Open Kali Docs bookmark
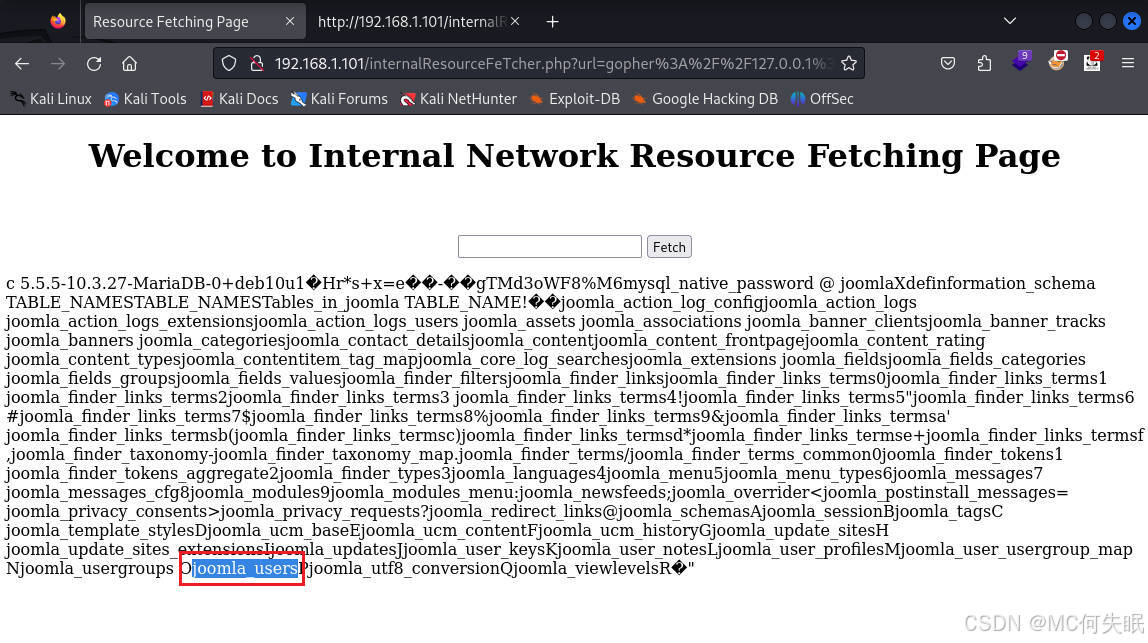The height and width of the screenshot is (643, 1148). [239, 99]
